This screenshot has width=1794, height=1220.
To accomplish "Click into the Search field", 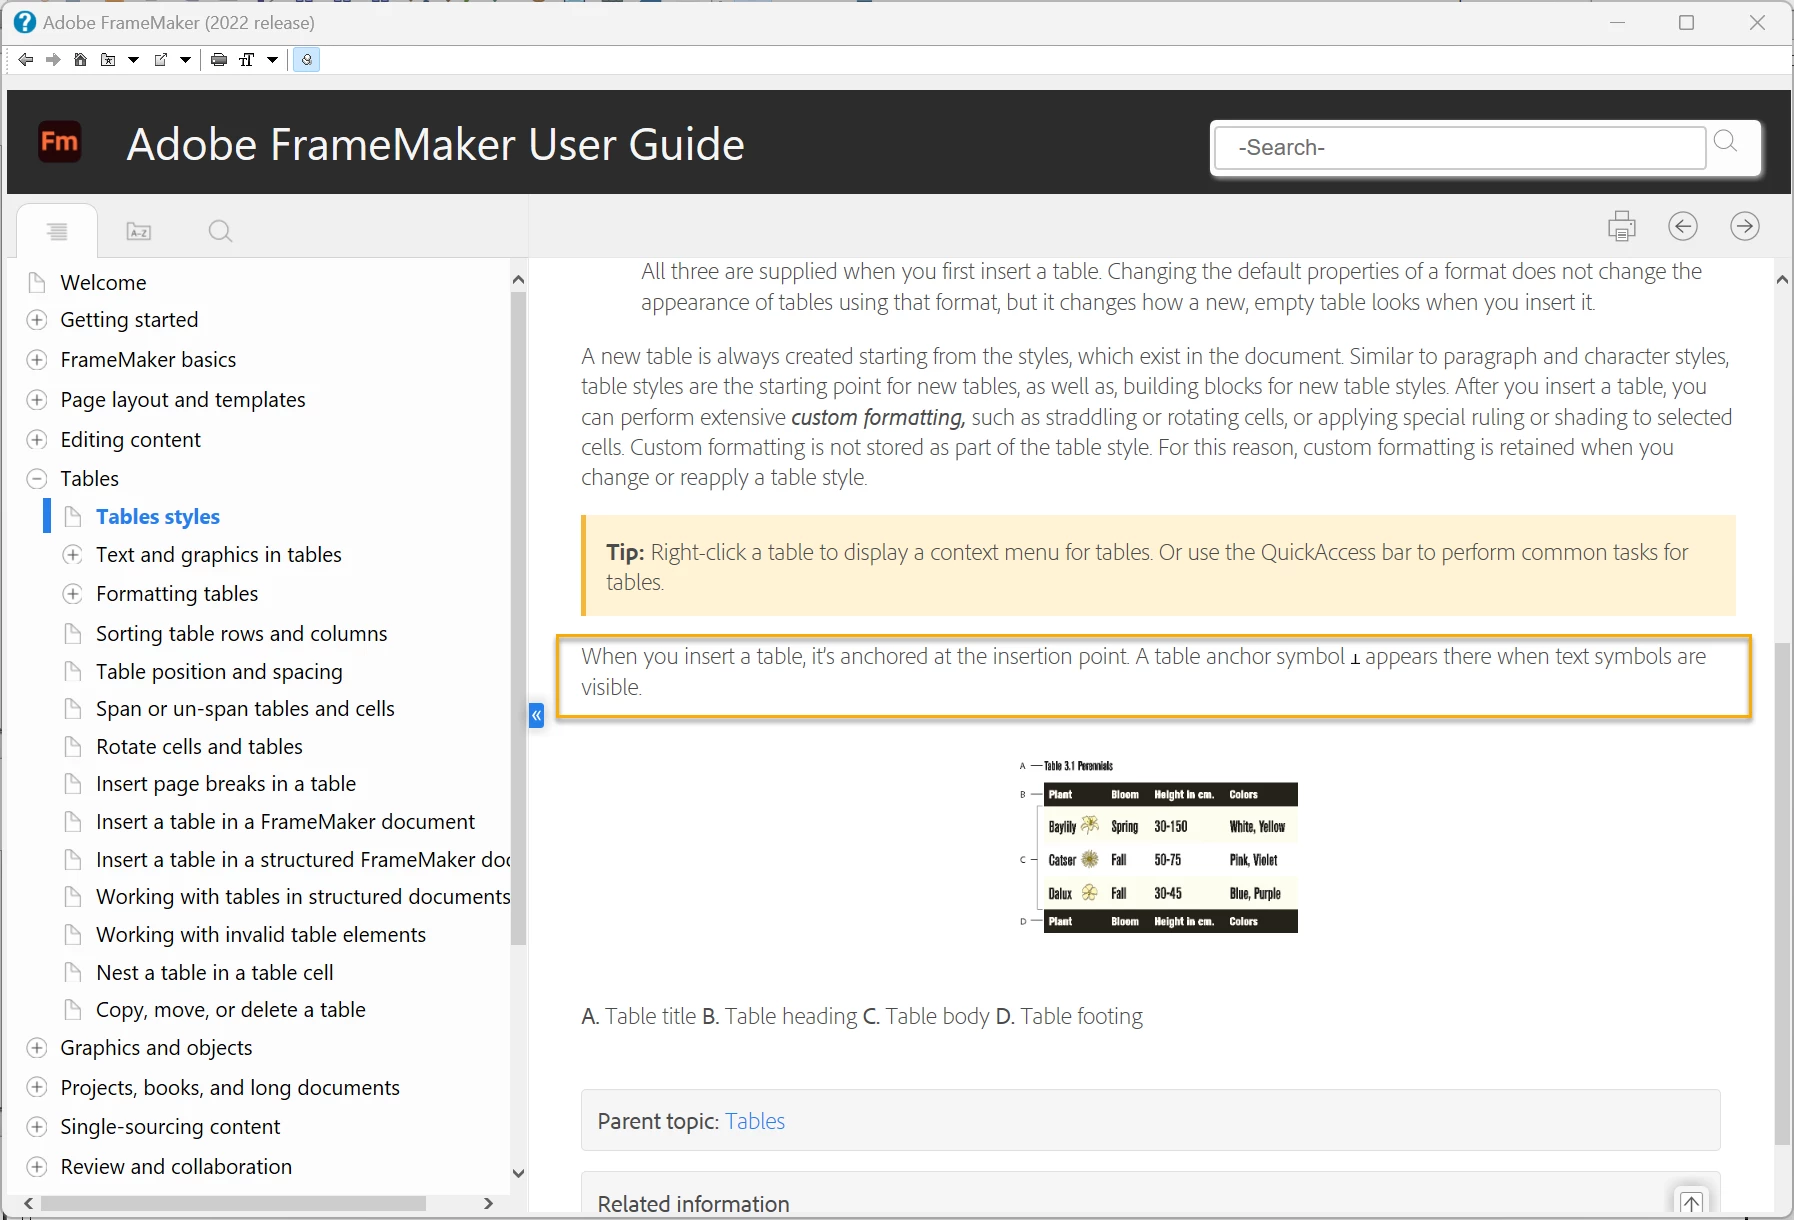I will [x=1460, y=148].
